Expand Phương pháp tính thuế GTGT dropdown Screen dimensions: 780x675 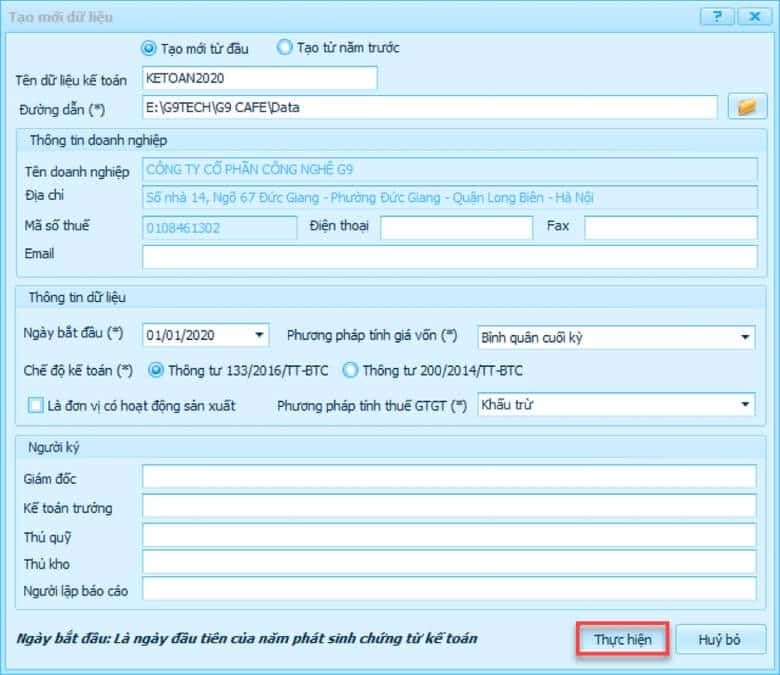tap(745, 404)
